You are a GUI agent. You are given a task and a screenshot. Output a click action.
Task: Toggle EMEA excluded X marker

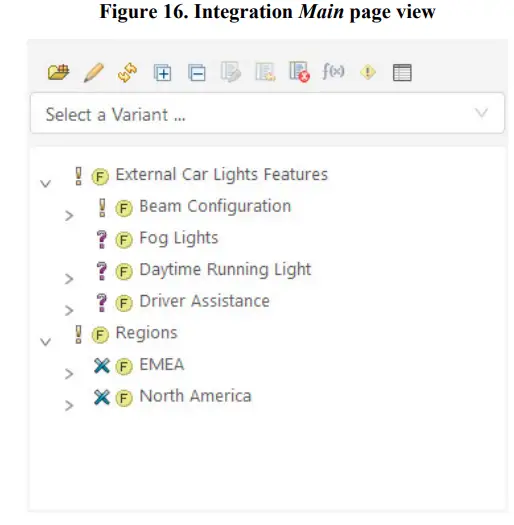(102, 365)
